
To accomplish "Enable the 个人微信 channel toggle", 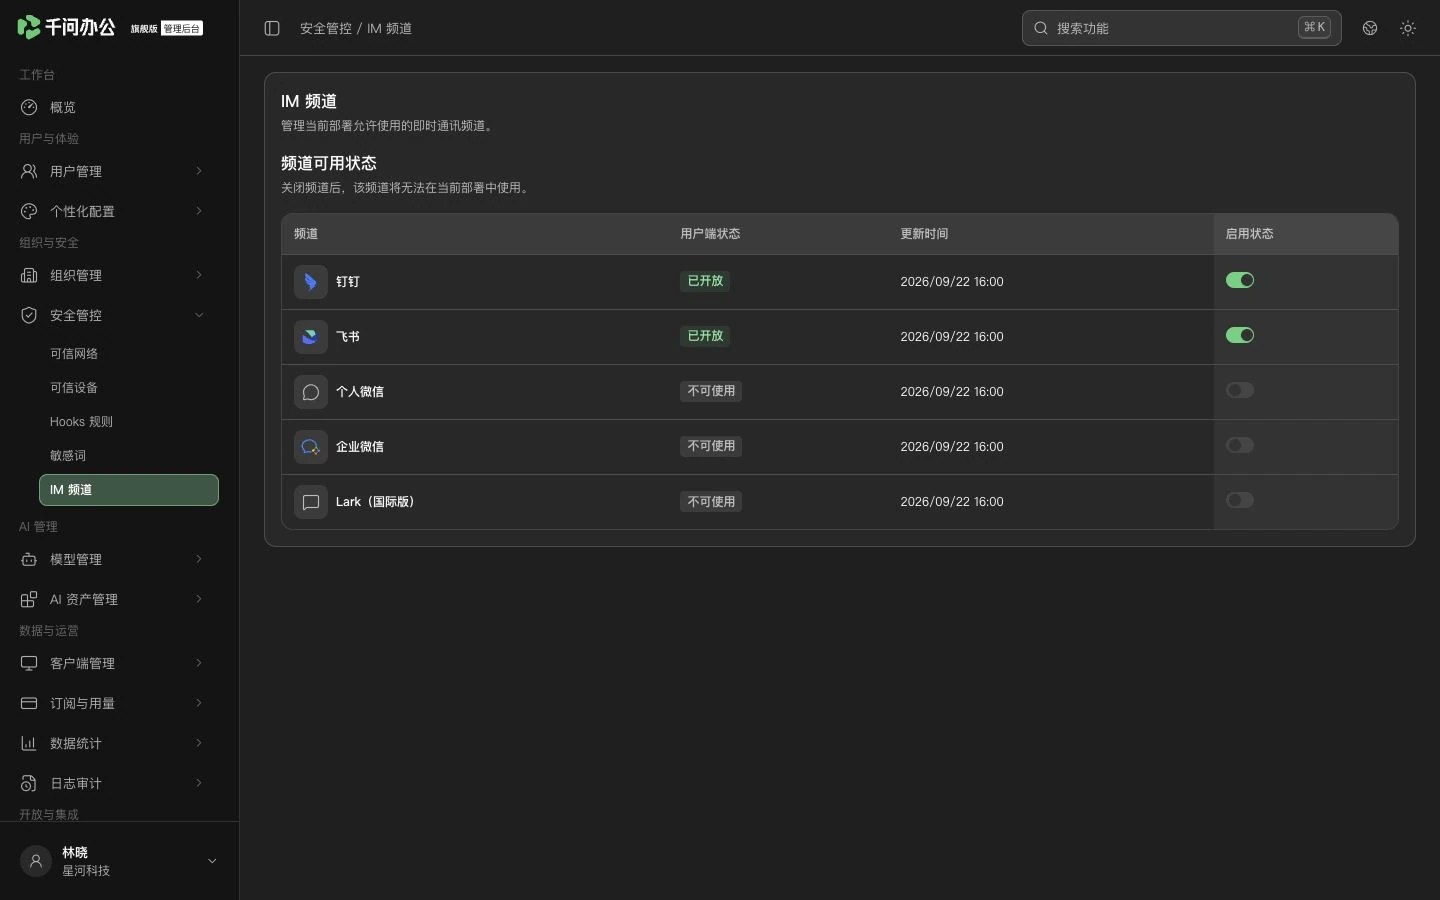I will point(1240,390).
